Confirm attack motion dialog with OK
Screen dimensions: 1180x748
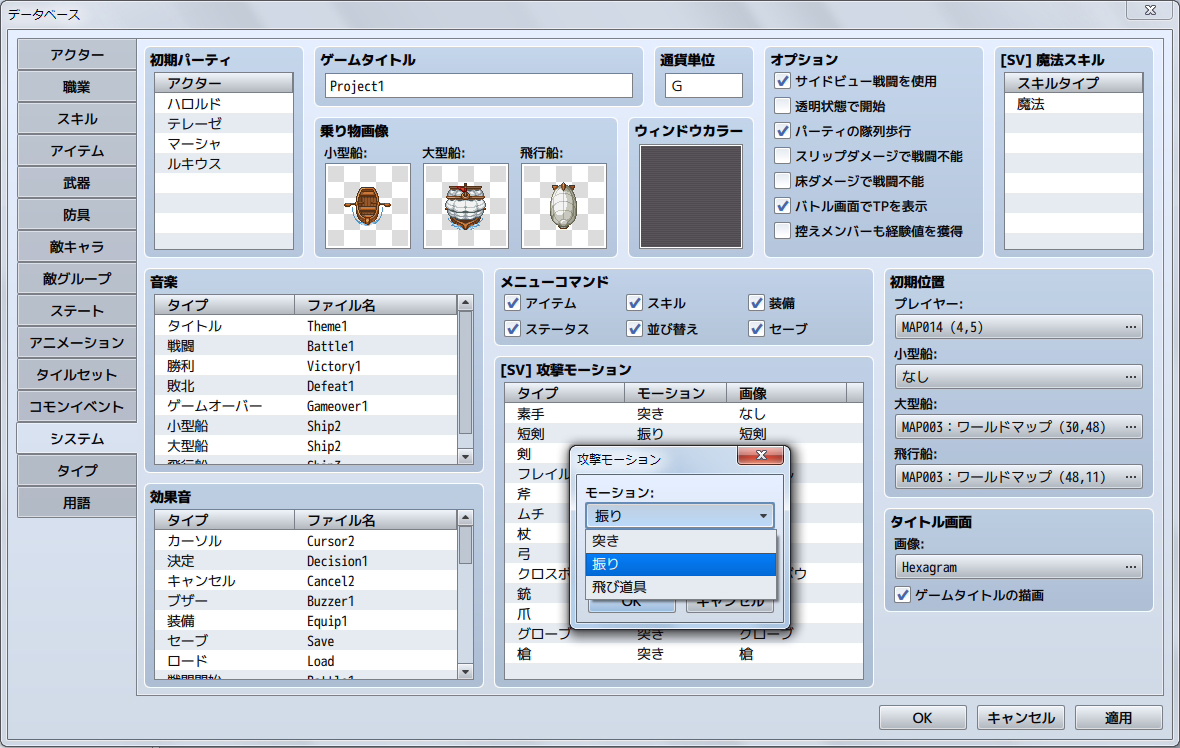click(x=634, y=605)
